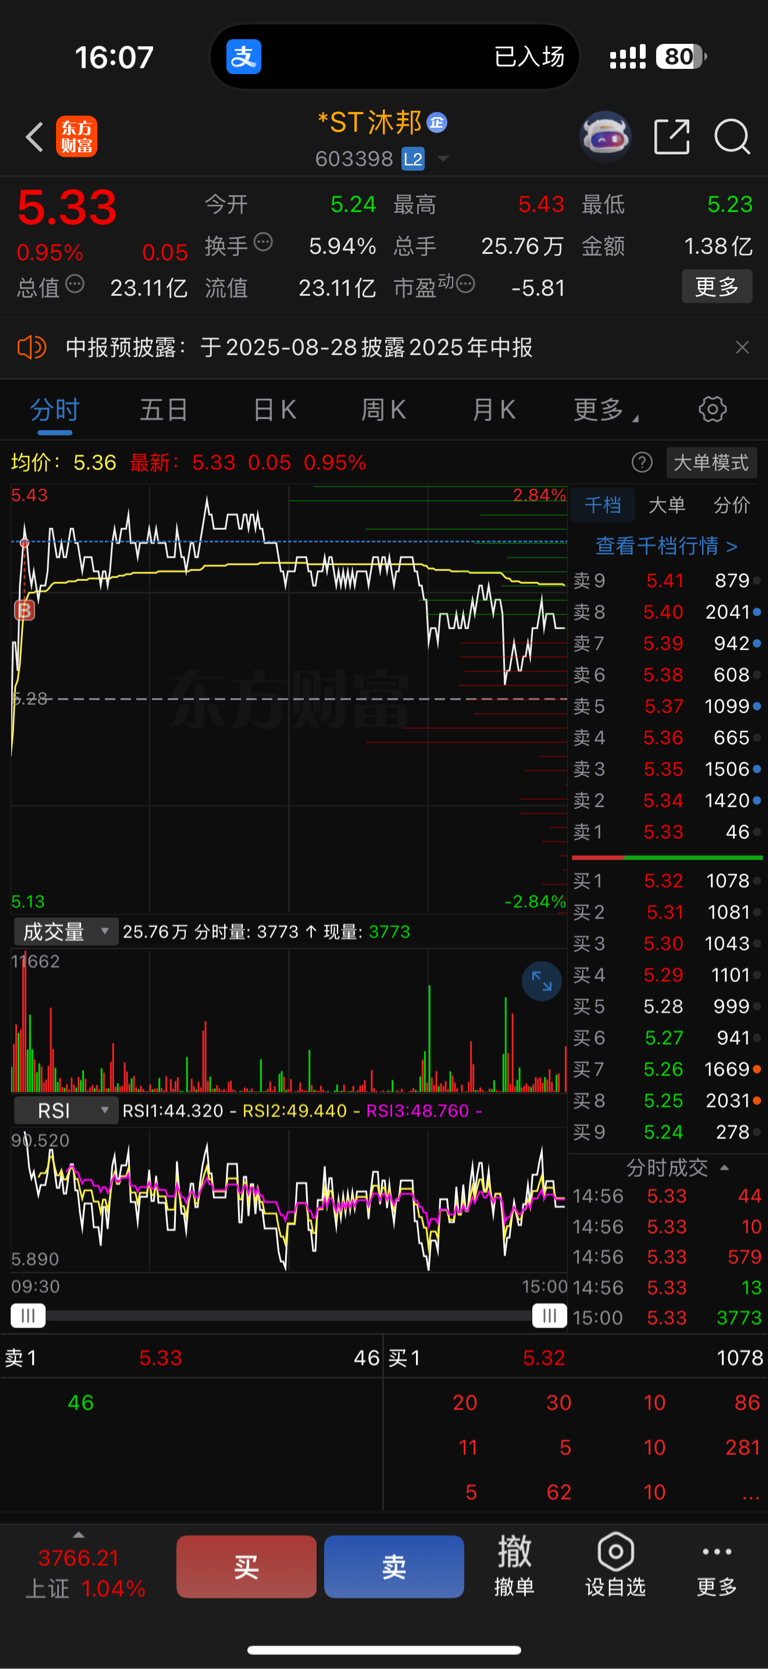The height and width of the screenshot is (1669, 768).
Task: Tap 卖5 row at 5.37
Action: [x=667, y=706]
